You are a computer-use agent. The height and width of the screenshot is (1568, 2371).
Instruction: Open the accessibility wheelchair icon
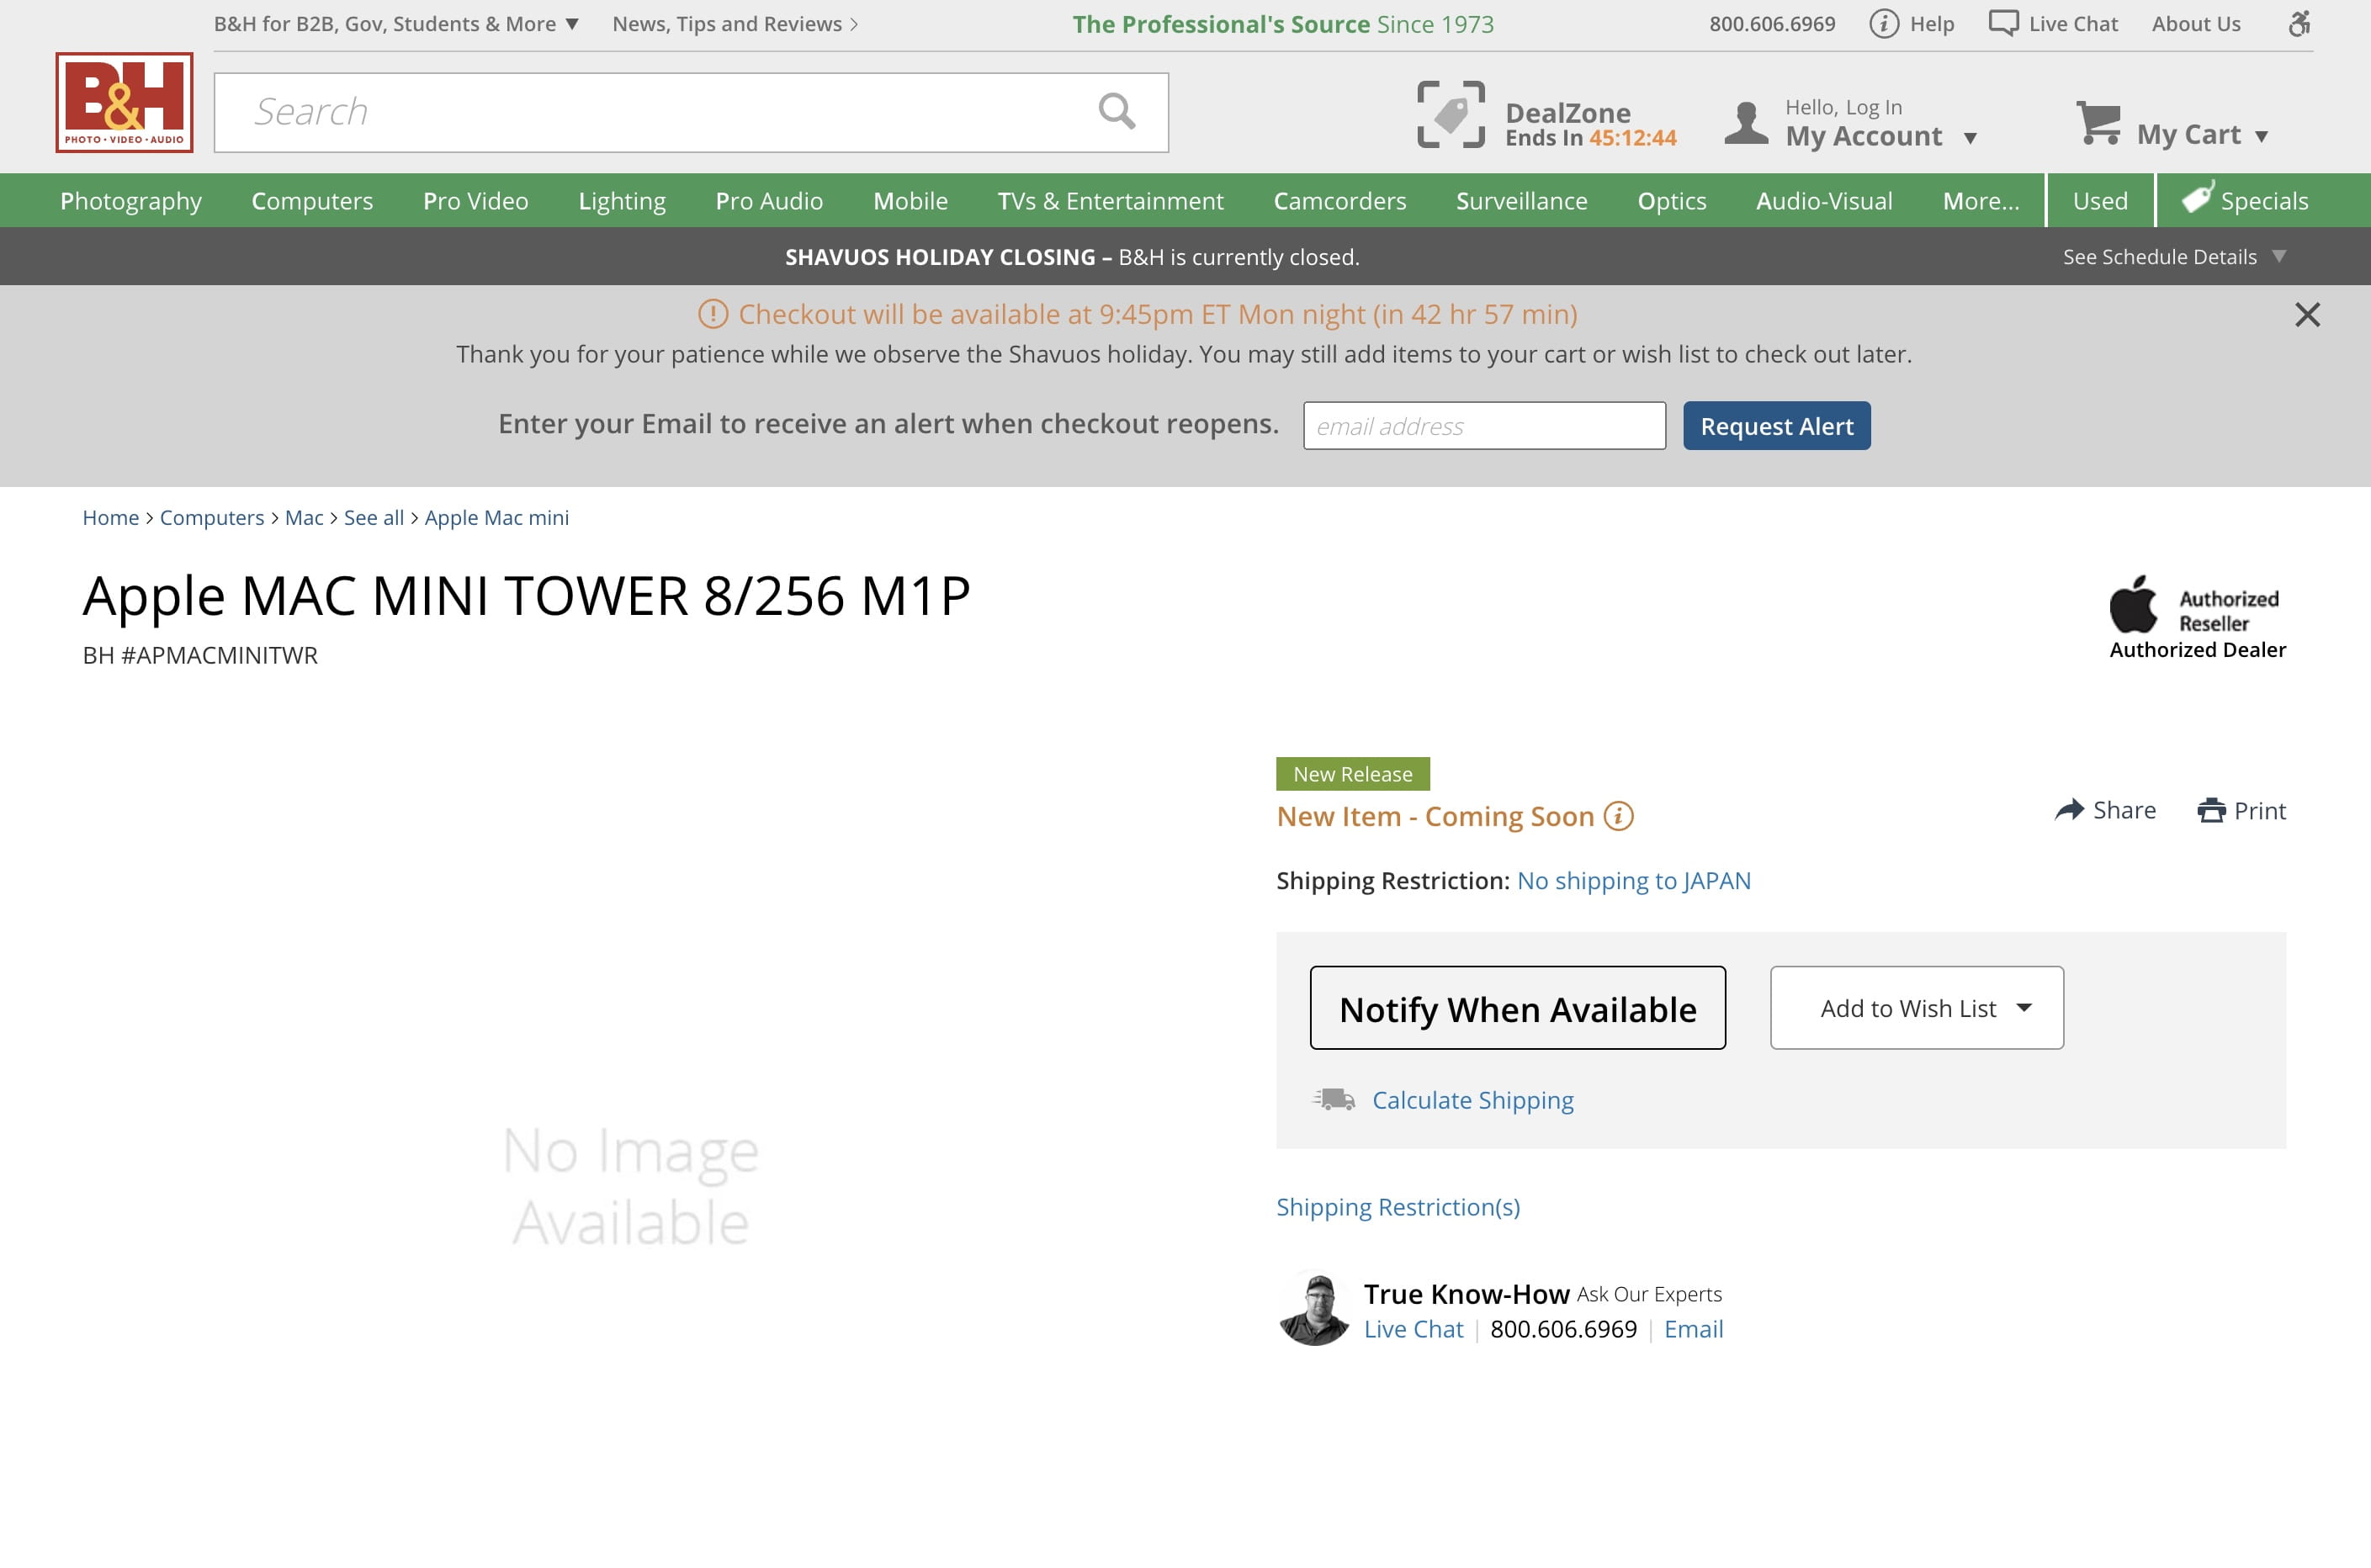(x=2299, y=23)
